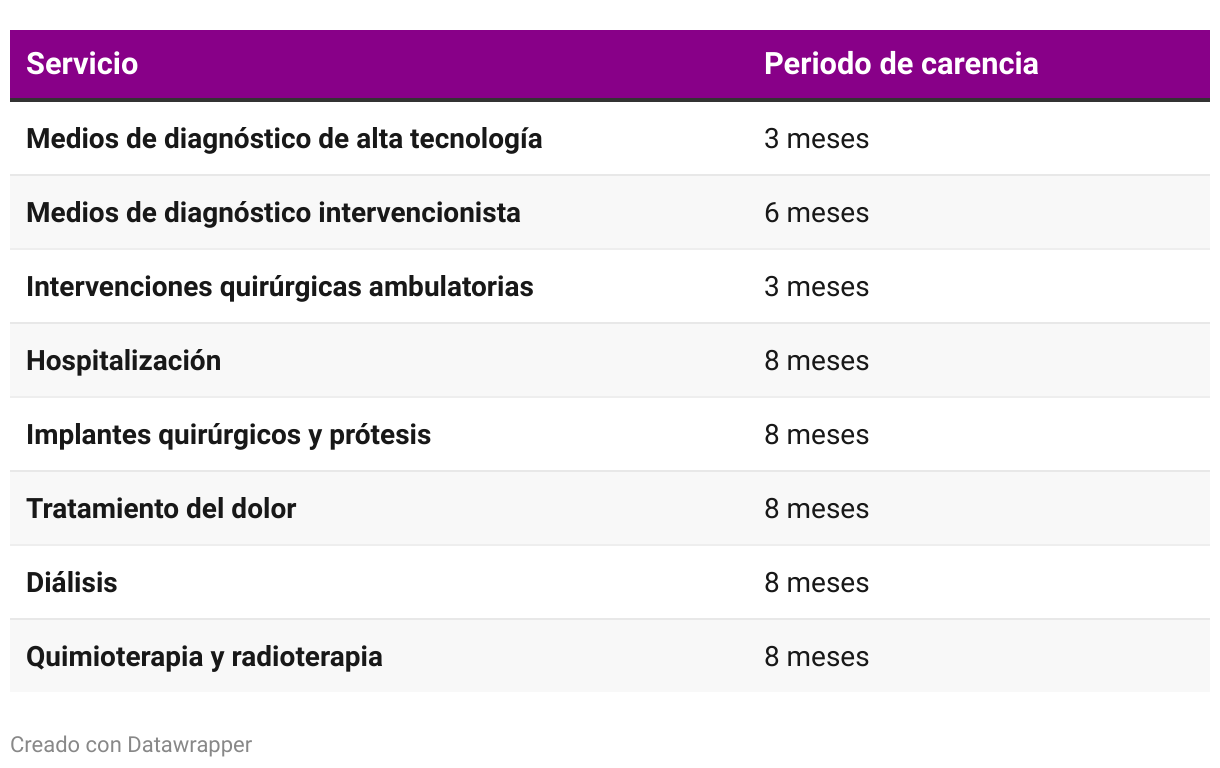Click 8 meses next to Quimioterapia y radioterapia
1220x768 pixels.
[816, 656]
